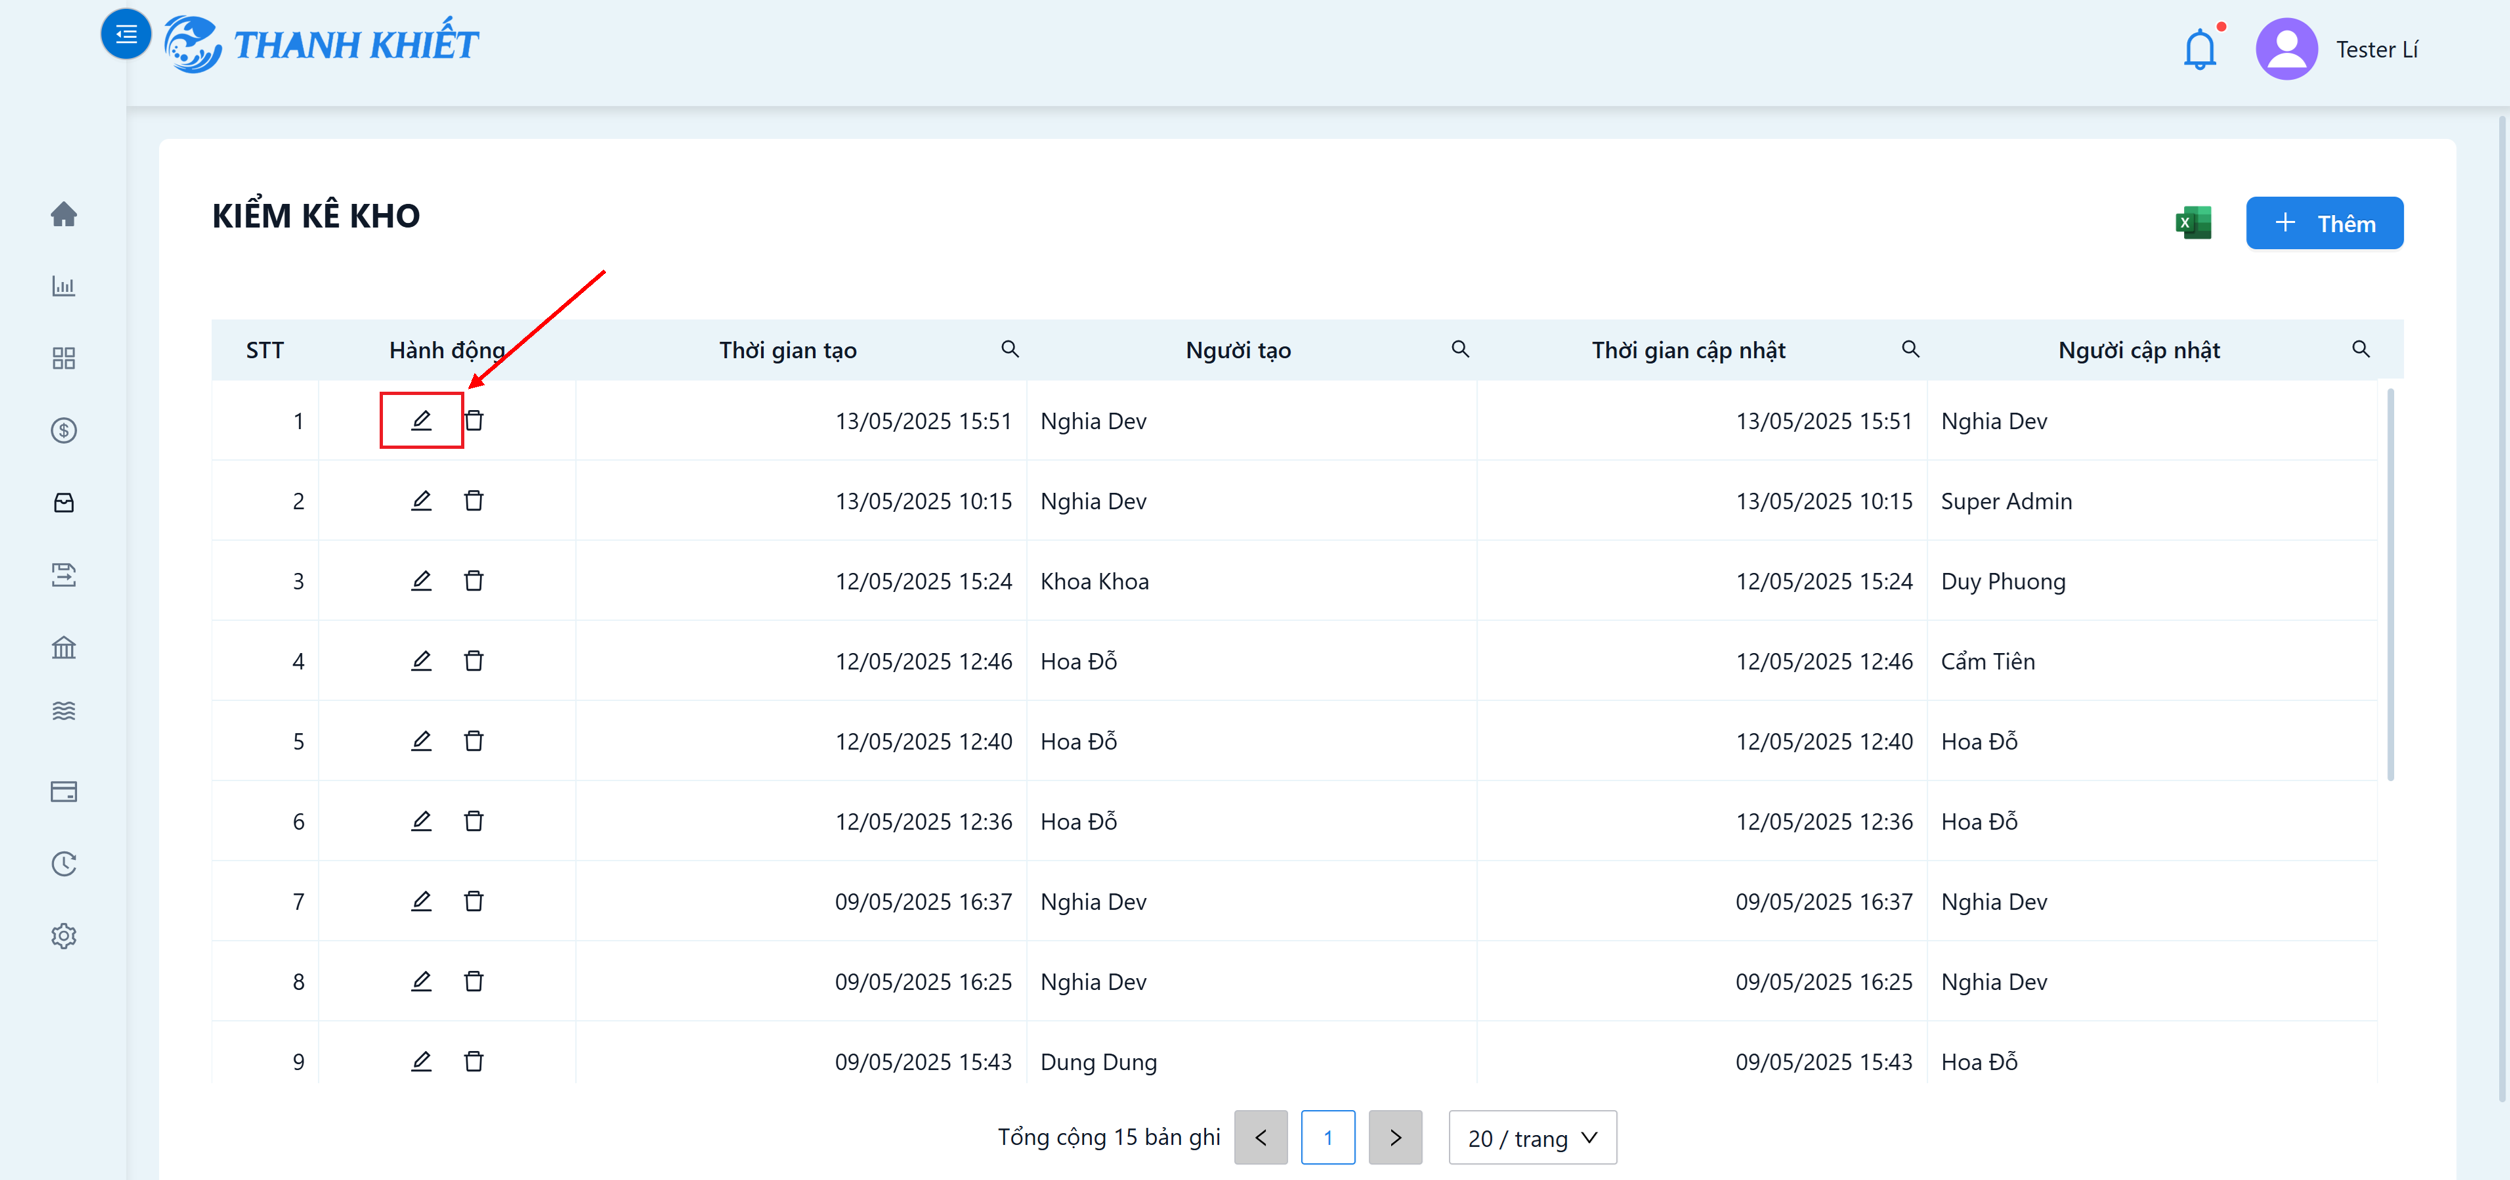
Task: Delete row 8 record
Action: 474,980
